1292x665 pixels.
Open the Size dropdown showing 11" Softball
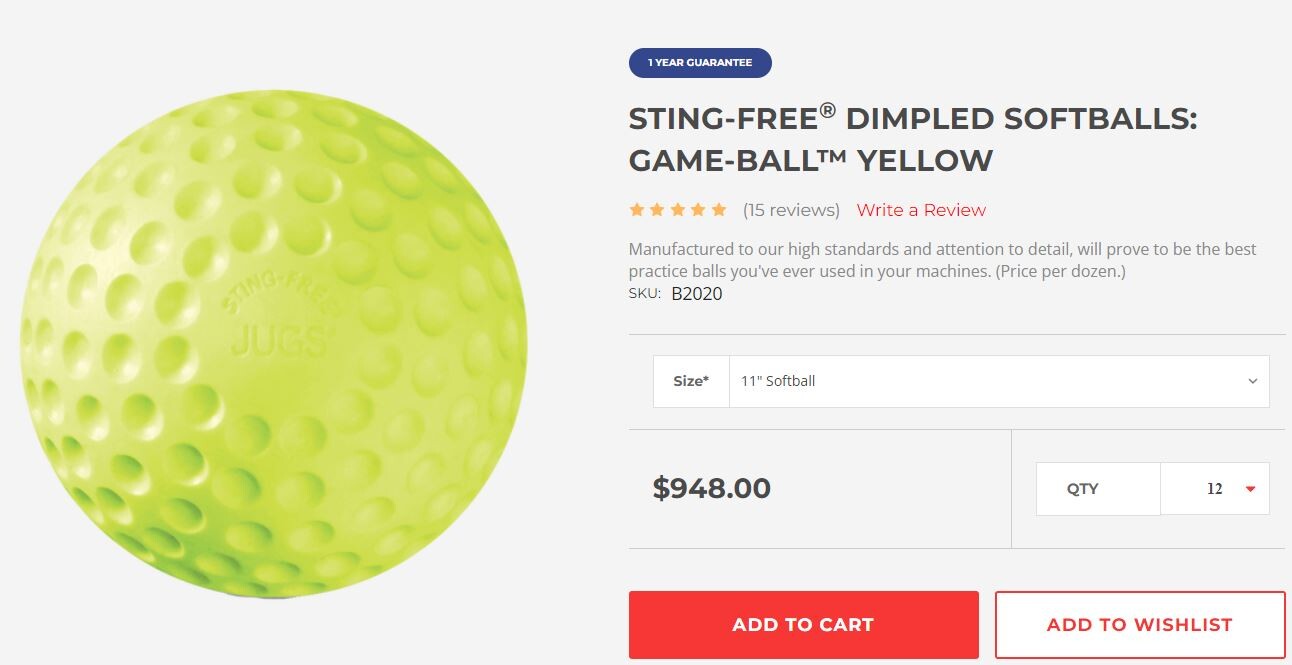coord(998,381)
